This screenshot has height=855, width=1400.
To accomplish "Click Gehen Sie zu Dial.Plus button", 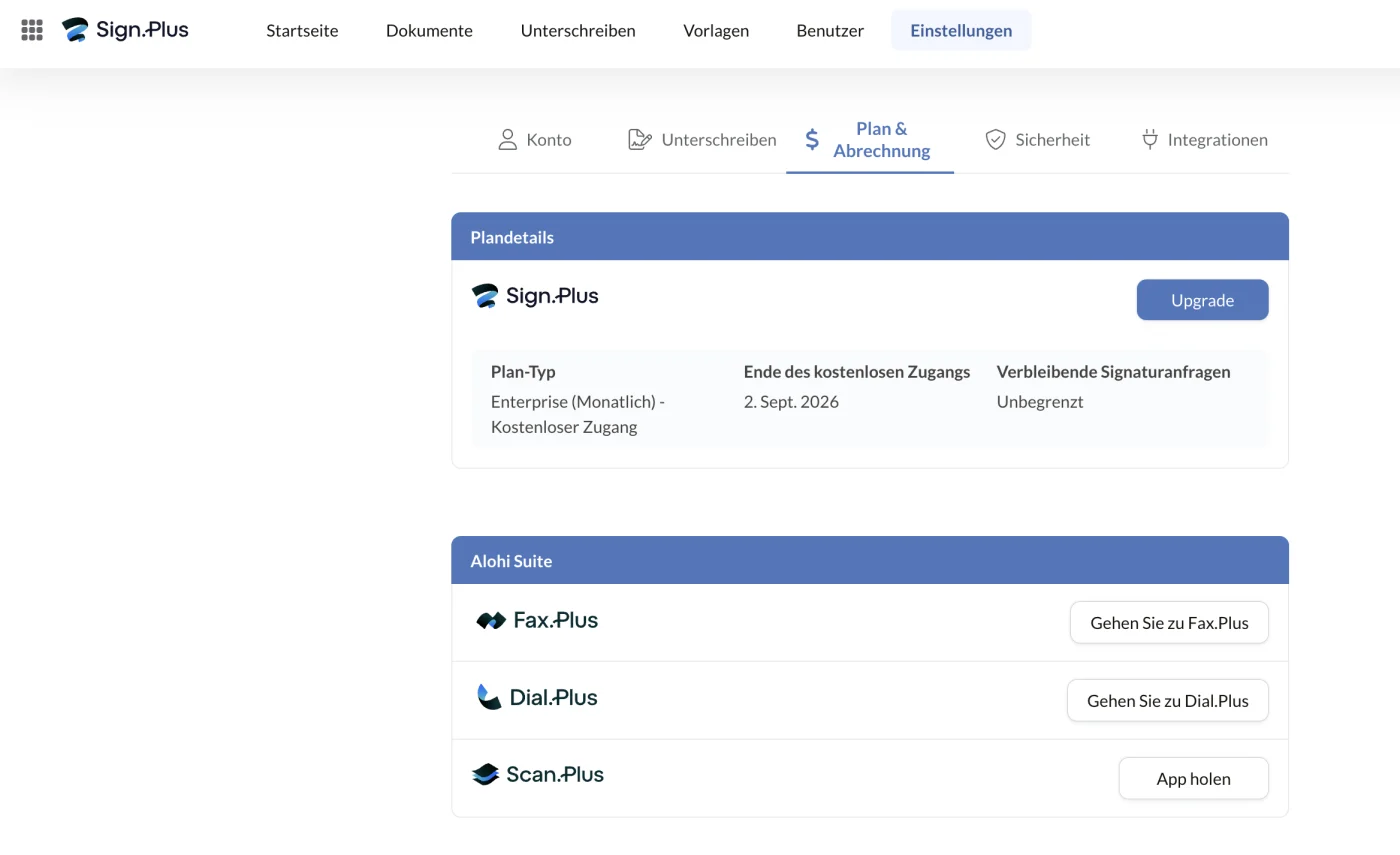I will 1168,701.
